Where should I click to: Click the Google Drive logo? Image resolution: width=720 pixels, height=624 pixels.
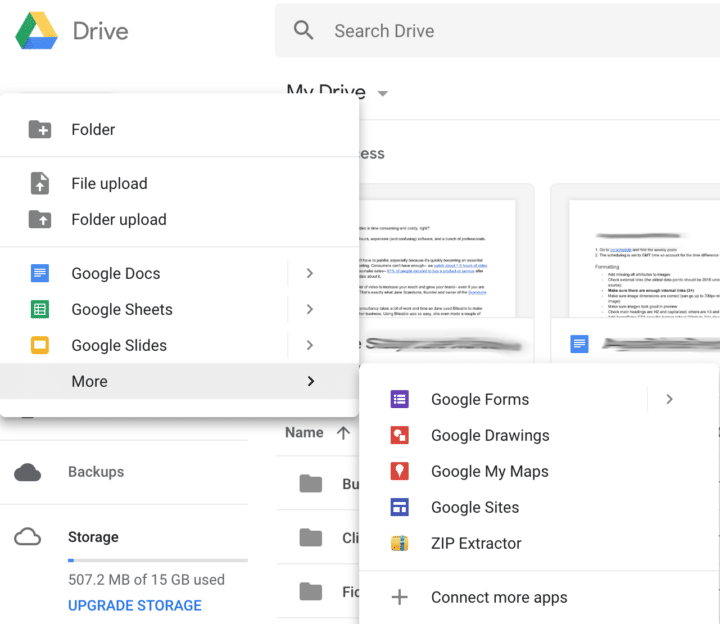click(37, 31)
